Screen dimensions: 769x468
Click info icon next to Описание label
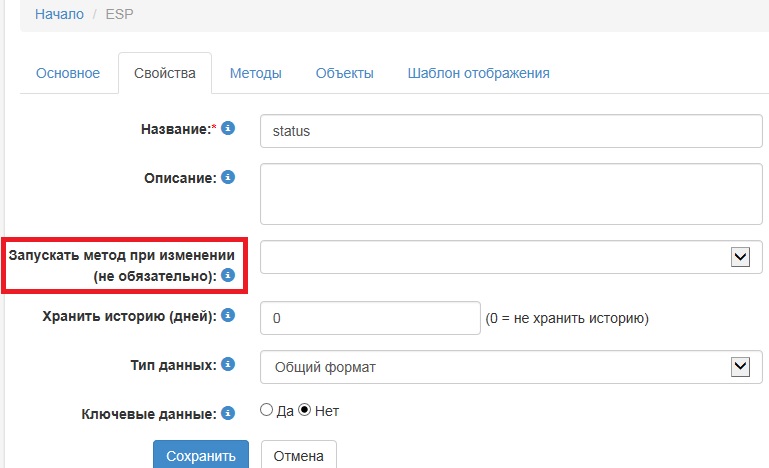228,177
